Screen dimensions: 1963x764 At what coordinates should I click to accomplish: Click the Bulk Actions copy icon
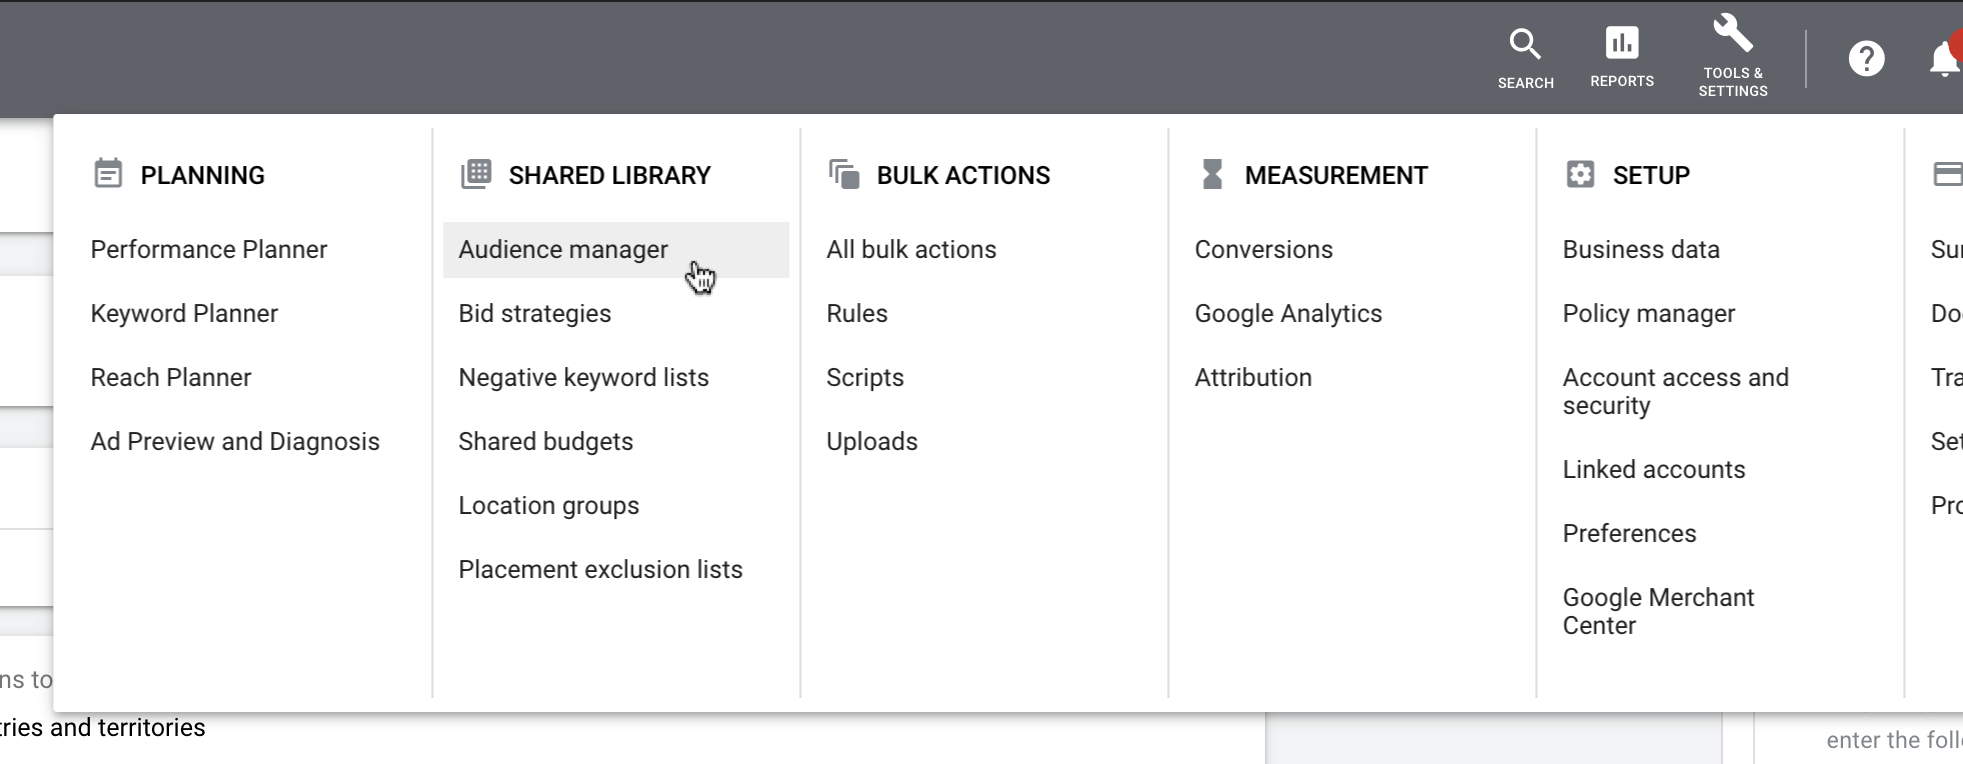845,172
